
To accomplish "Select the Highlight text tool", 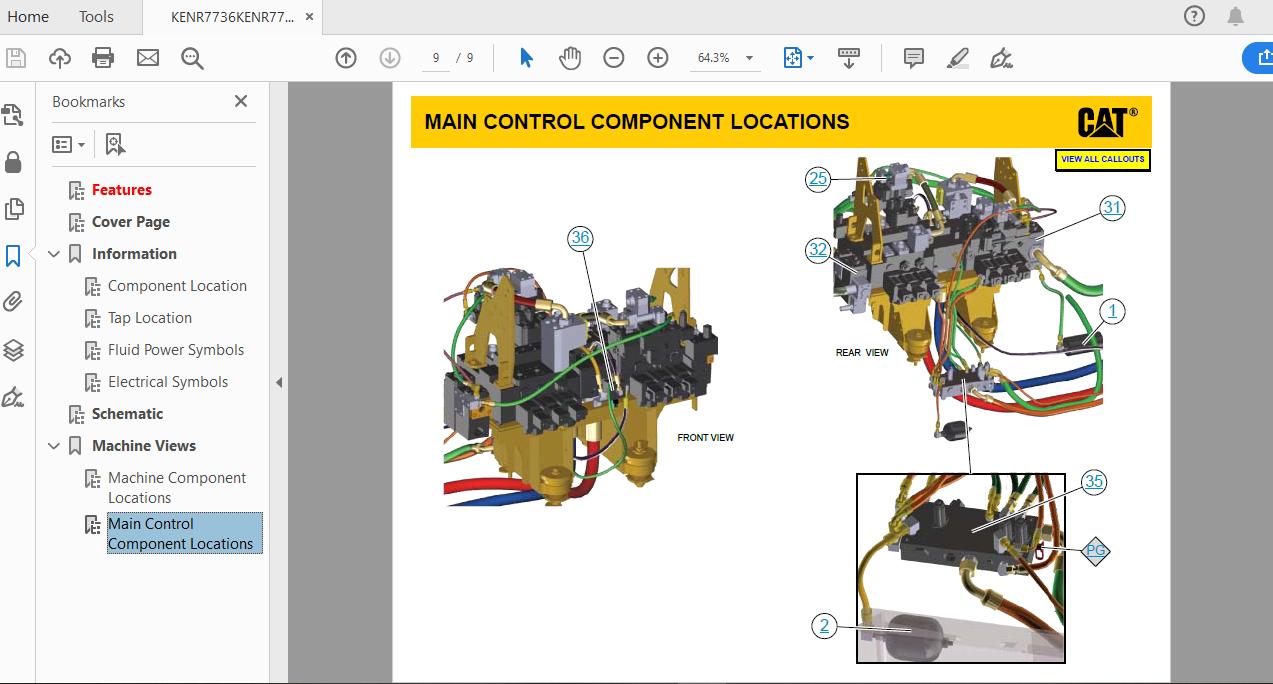I will point(956,57).
